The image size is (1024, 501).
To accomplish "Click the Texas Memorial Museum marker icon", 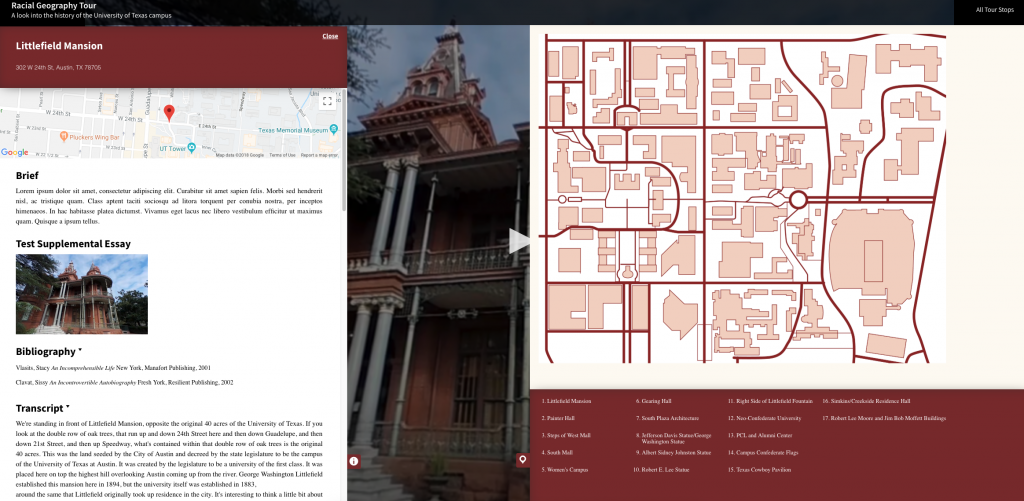I will click(x=333, y=130).
